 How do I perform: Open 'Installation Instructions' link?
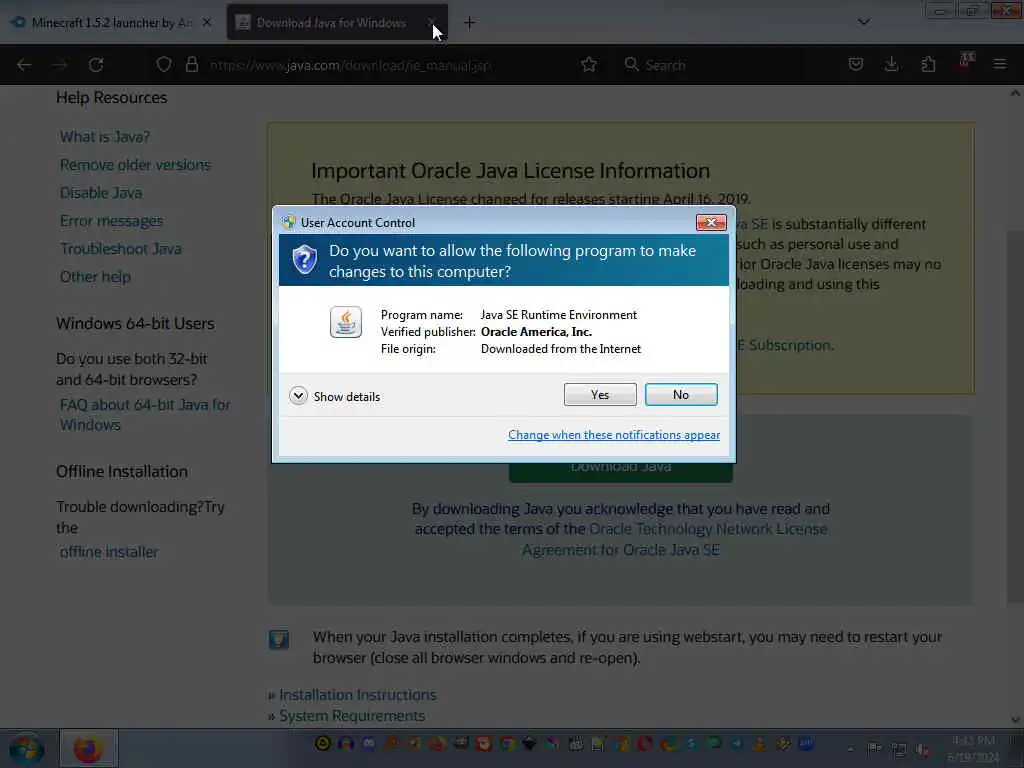click(358, 695)
